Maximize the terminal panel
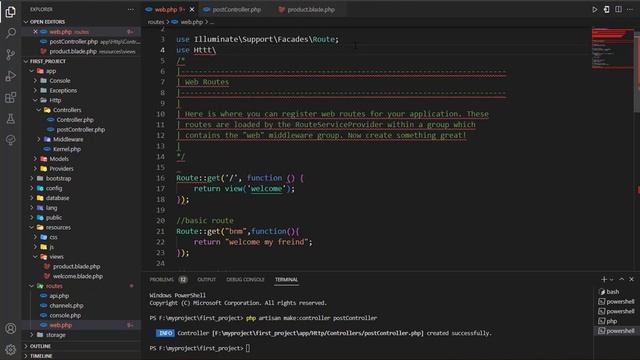 [621, 279]
